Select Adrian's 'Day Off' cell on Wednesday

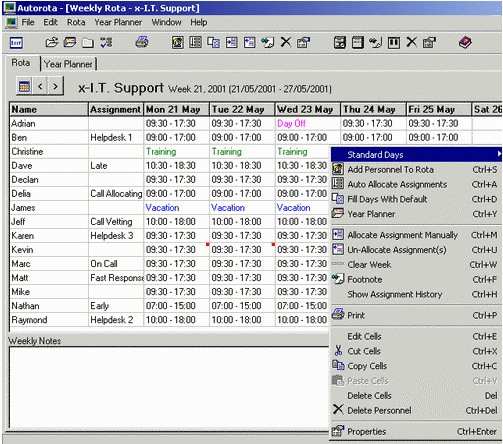tap(307, 123)
